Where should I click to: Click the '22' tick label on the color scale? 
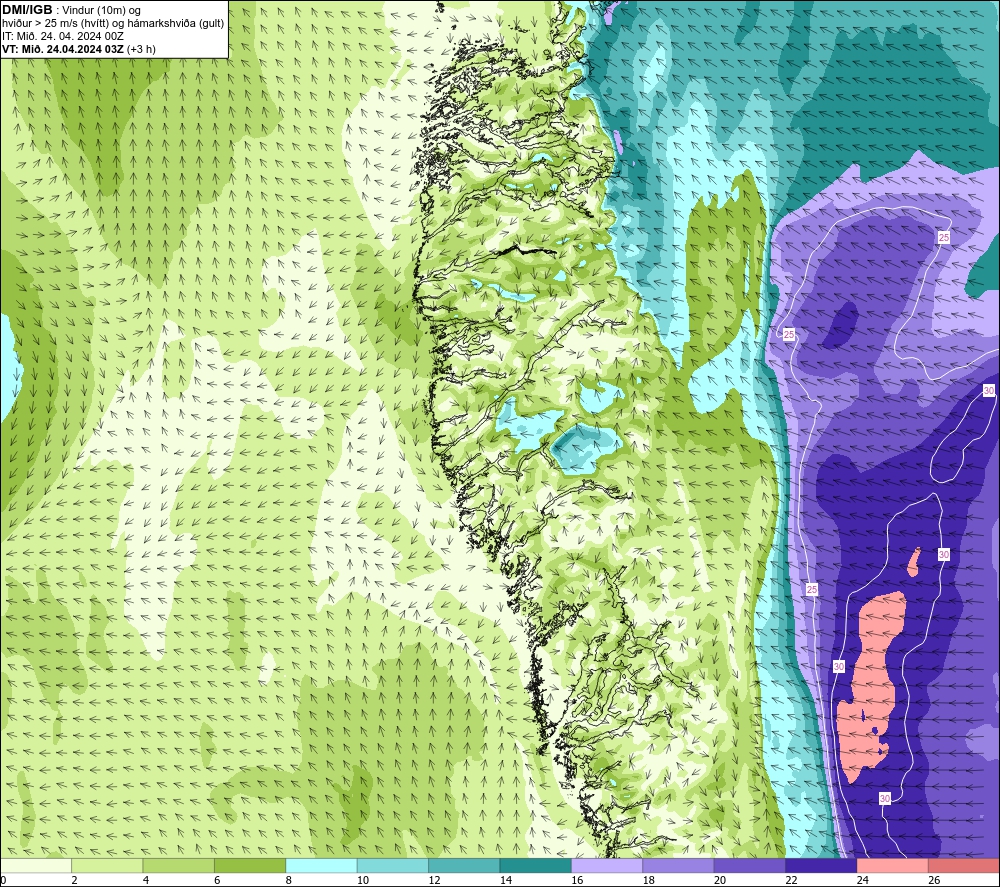pyautogui.click(x=791, y=880)
